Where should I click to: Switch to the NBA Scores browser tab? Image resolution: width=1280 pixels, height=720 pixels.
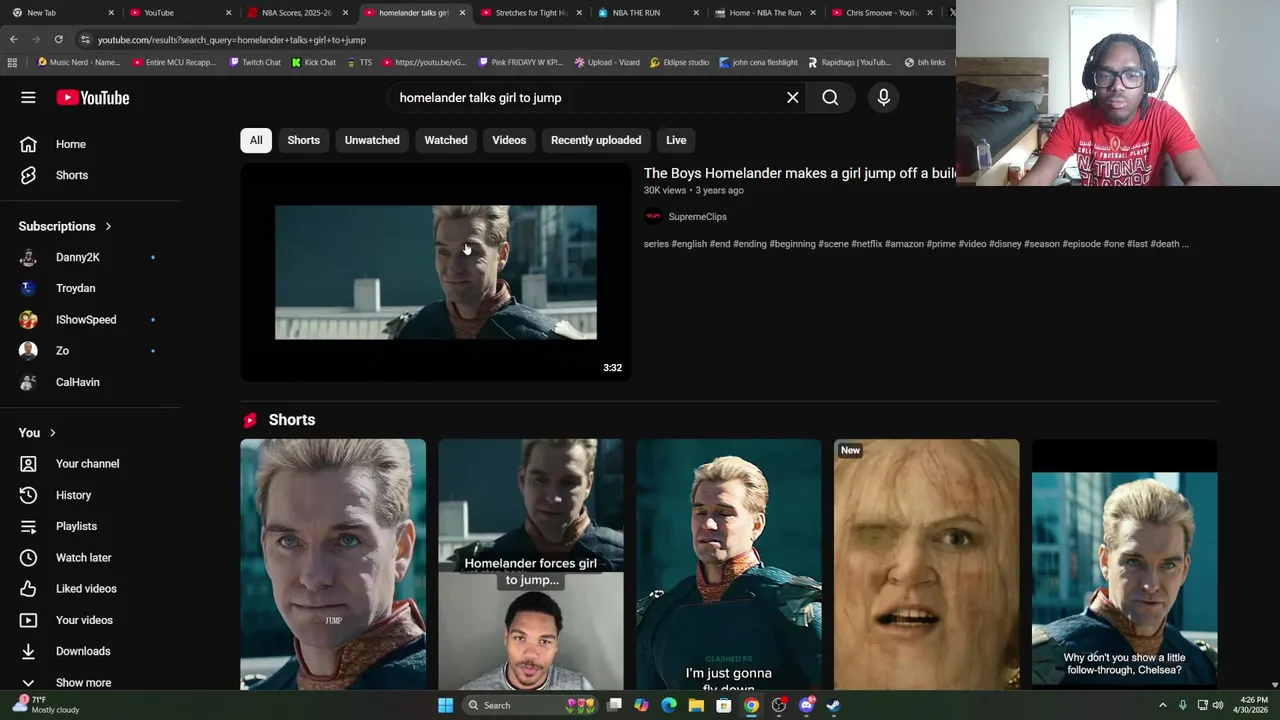coord(296,13)
